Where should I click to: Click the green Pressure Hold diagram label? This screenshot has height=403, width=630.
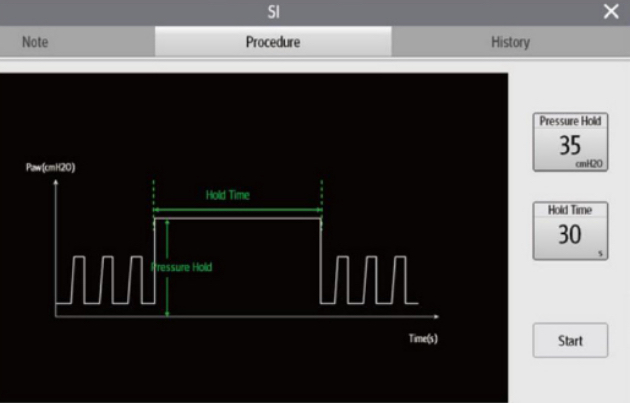click(182, 268)
